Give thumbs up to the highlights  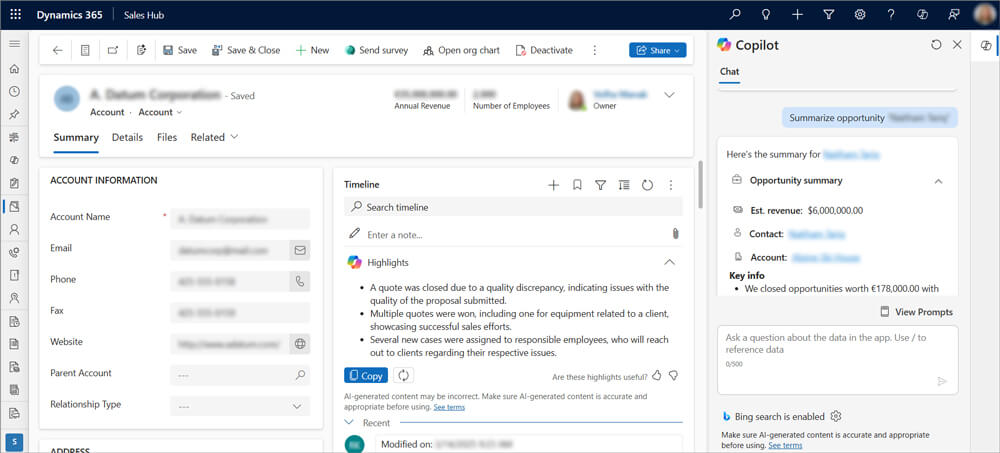pos(657,376)
